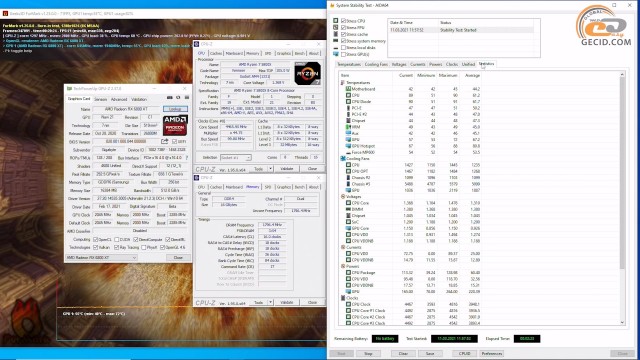Click the DIMM voltage icon
This screenshot has width=640, height=360.
tap(348, 209)
